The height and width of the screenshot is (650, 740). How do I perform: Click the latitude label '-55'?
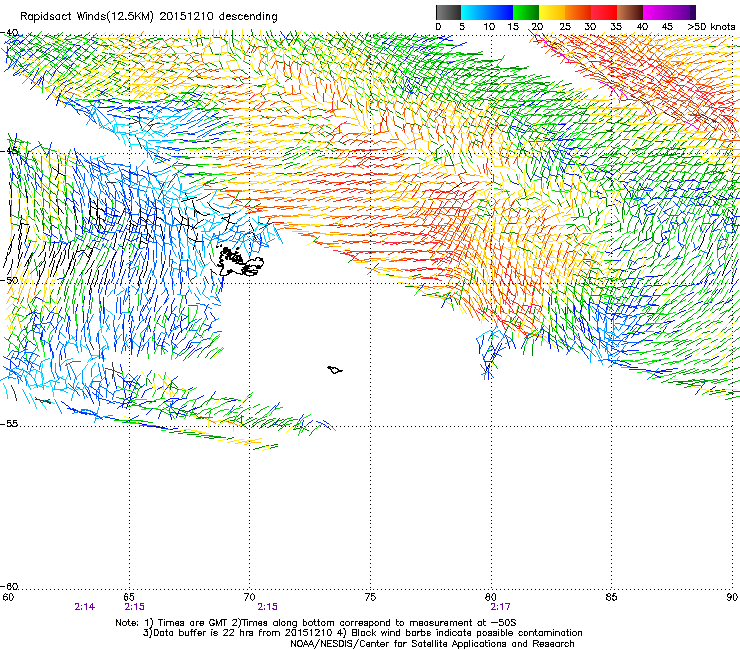(x=8, y=424)
